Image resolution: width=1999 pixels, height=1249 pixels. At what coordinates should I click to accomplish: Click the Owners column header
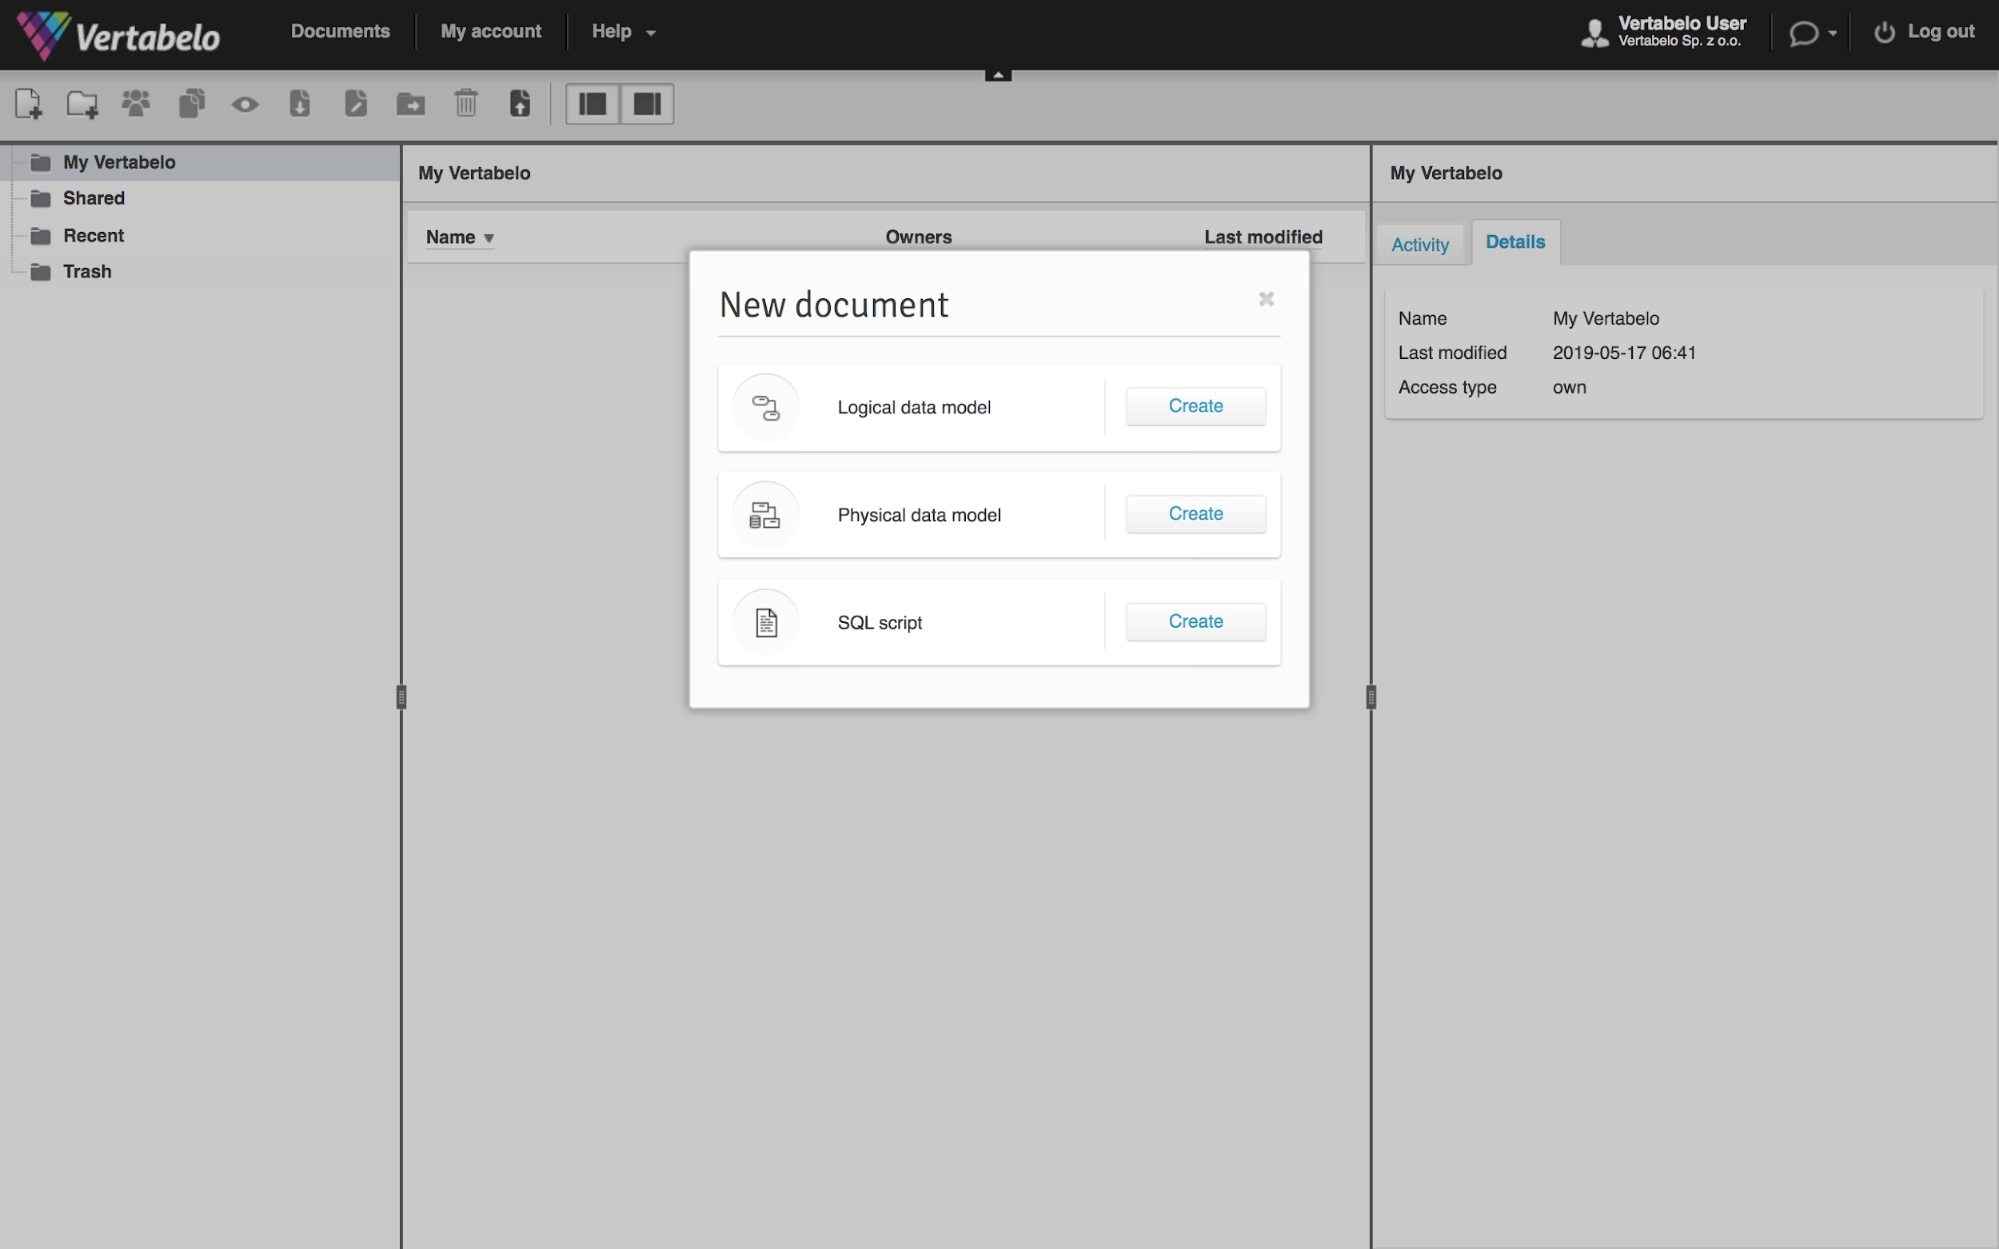[x=918, y=237]
